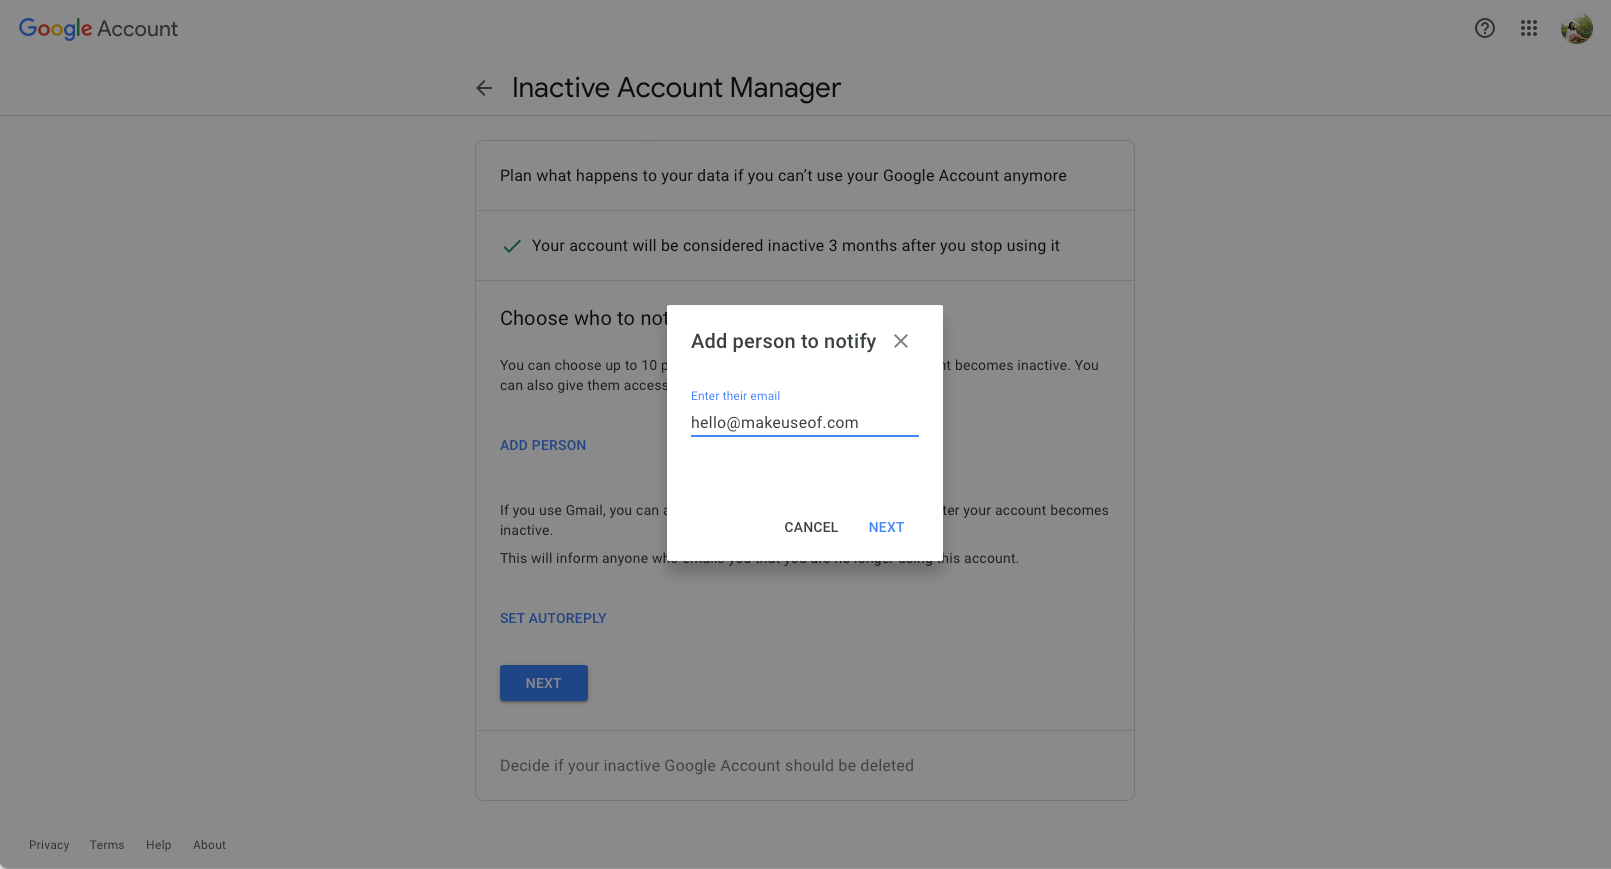Screen dimensions: 1611x869
Task: Click the green checkmark icon
Action: [511, 246]
